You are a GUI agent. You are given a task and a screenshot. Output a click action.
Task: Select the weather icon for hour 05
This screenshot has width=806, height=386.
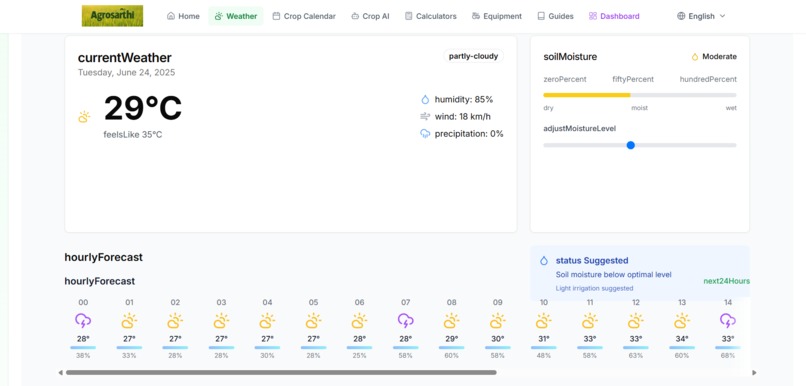coord(313,321)
